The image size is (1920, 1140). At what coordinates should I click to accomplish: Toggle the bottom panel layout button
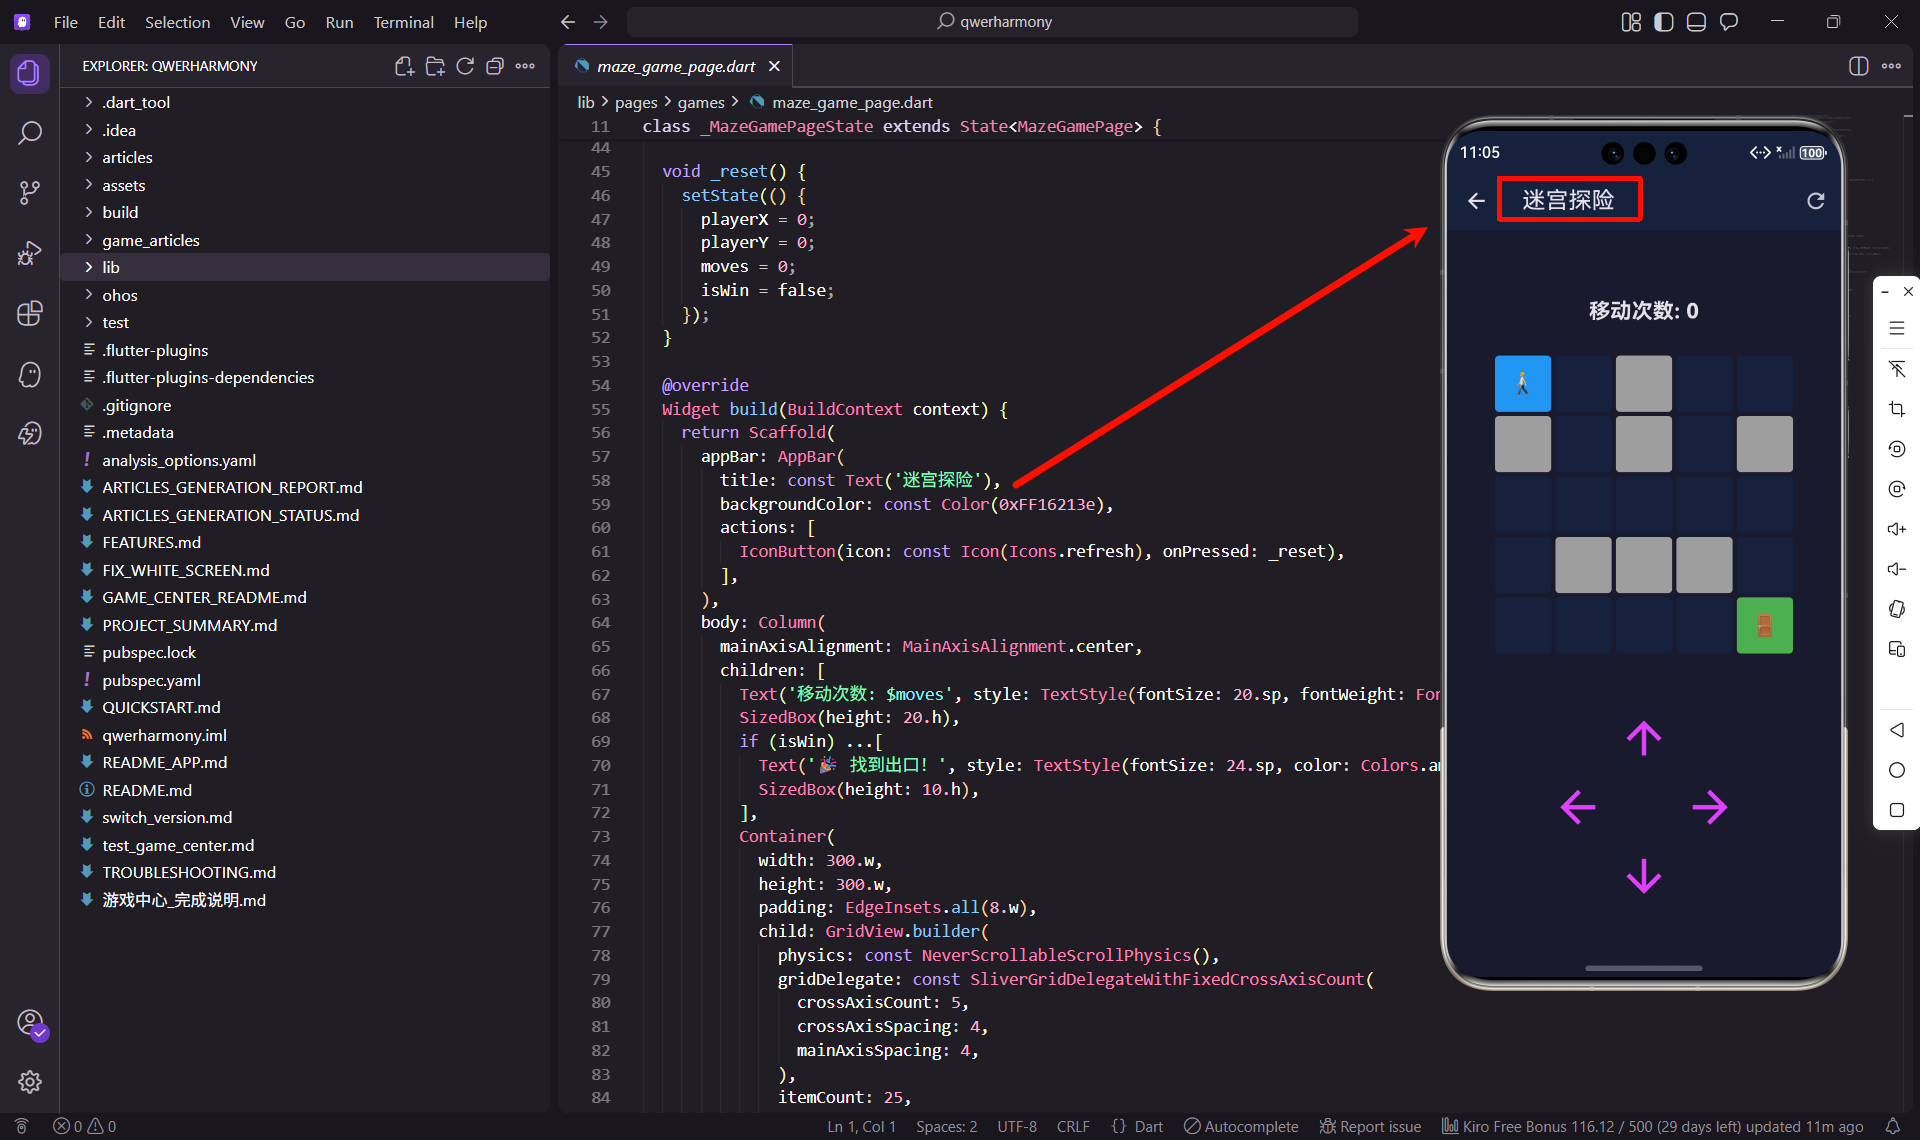(1696, 22)
